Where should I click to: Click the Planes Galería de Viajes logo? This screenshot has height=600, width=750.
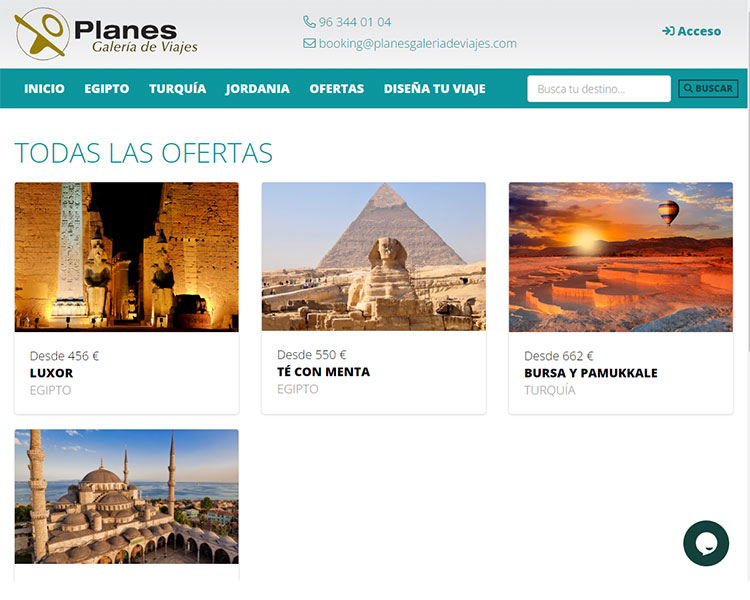point(106,33)
